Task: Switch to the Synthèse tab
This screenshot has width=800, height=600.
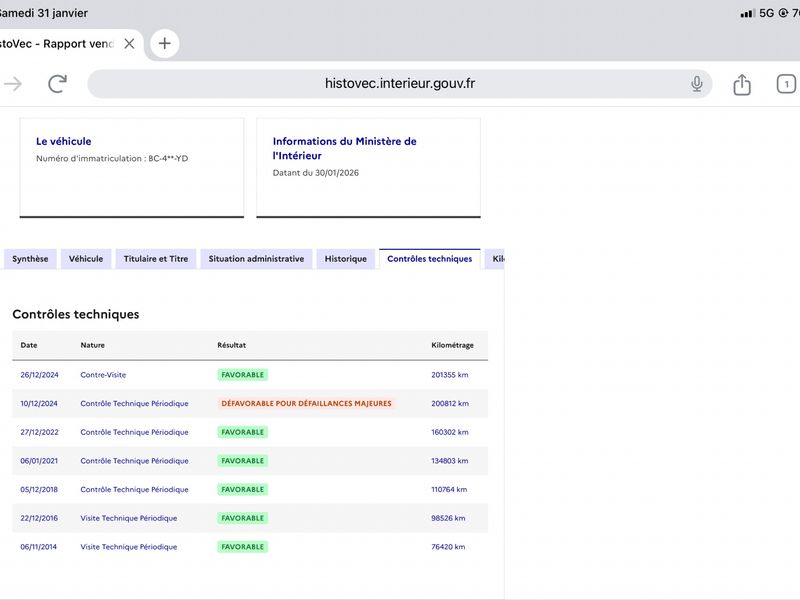Action: coord(30,259)
